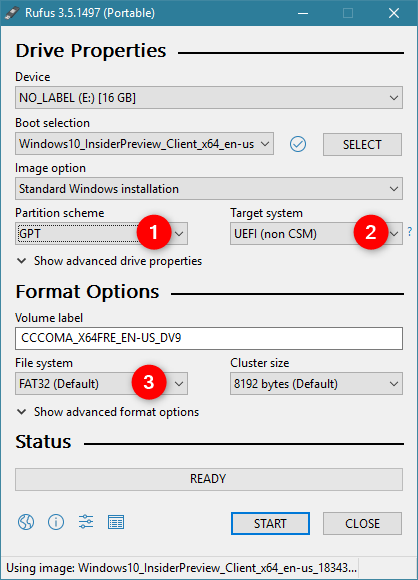
Task: Click the Drive Properties heading
Action: click(x=91, y=51)
